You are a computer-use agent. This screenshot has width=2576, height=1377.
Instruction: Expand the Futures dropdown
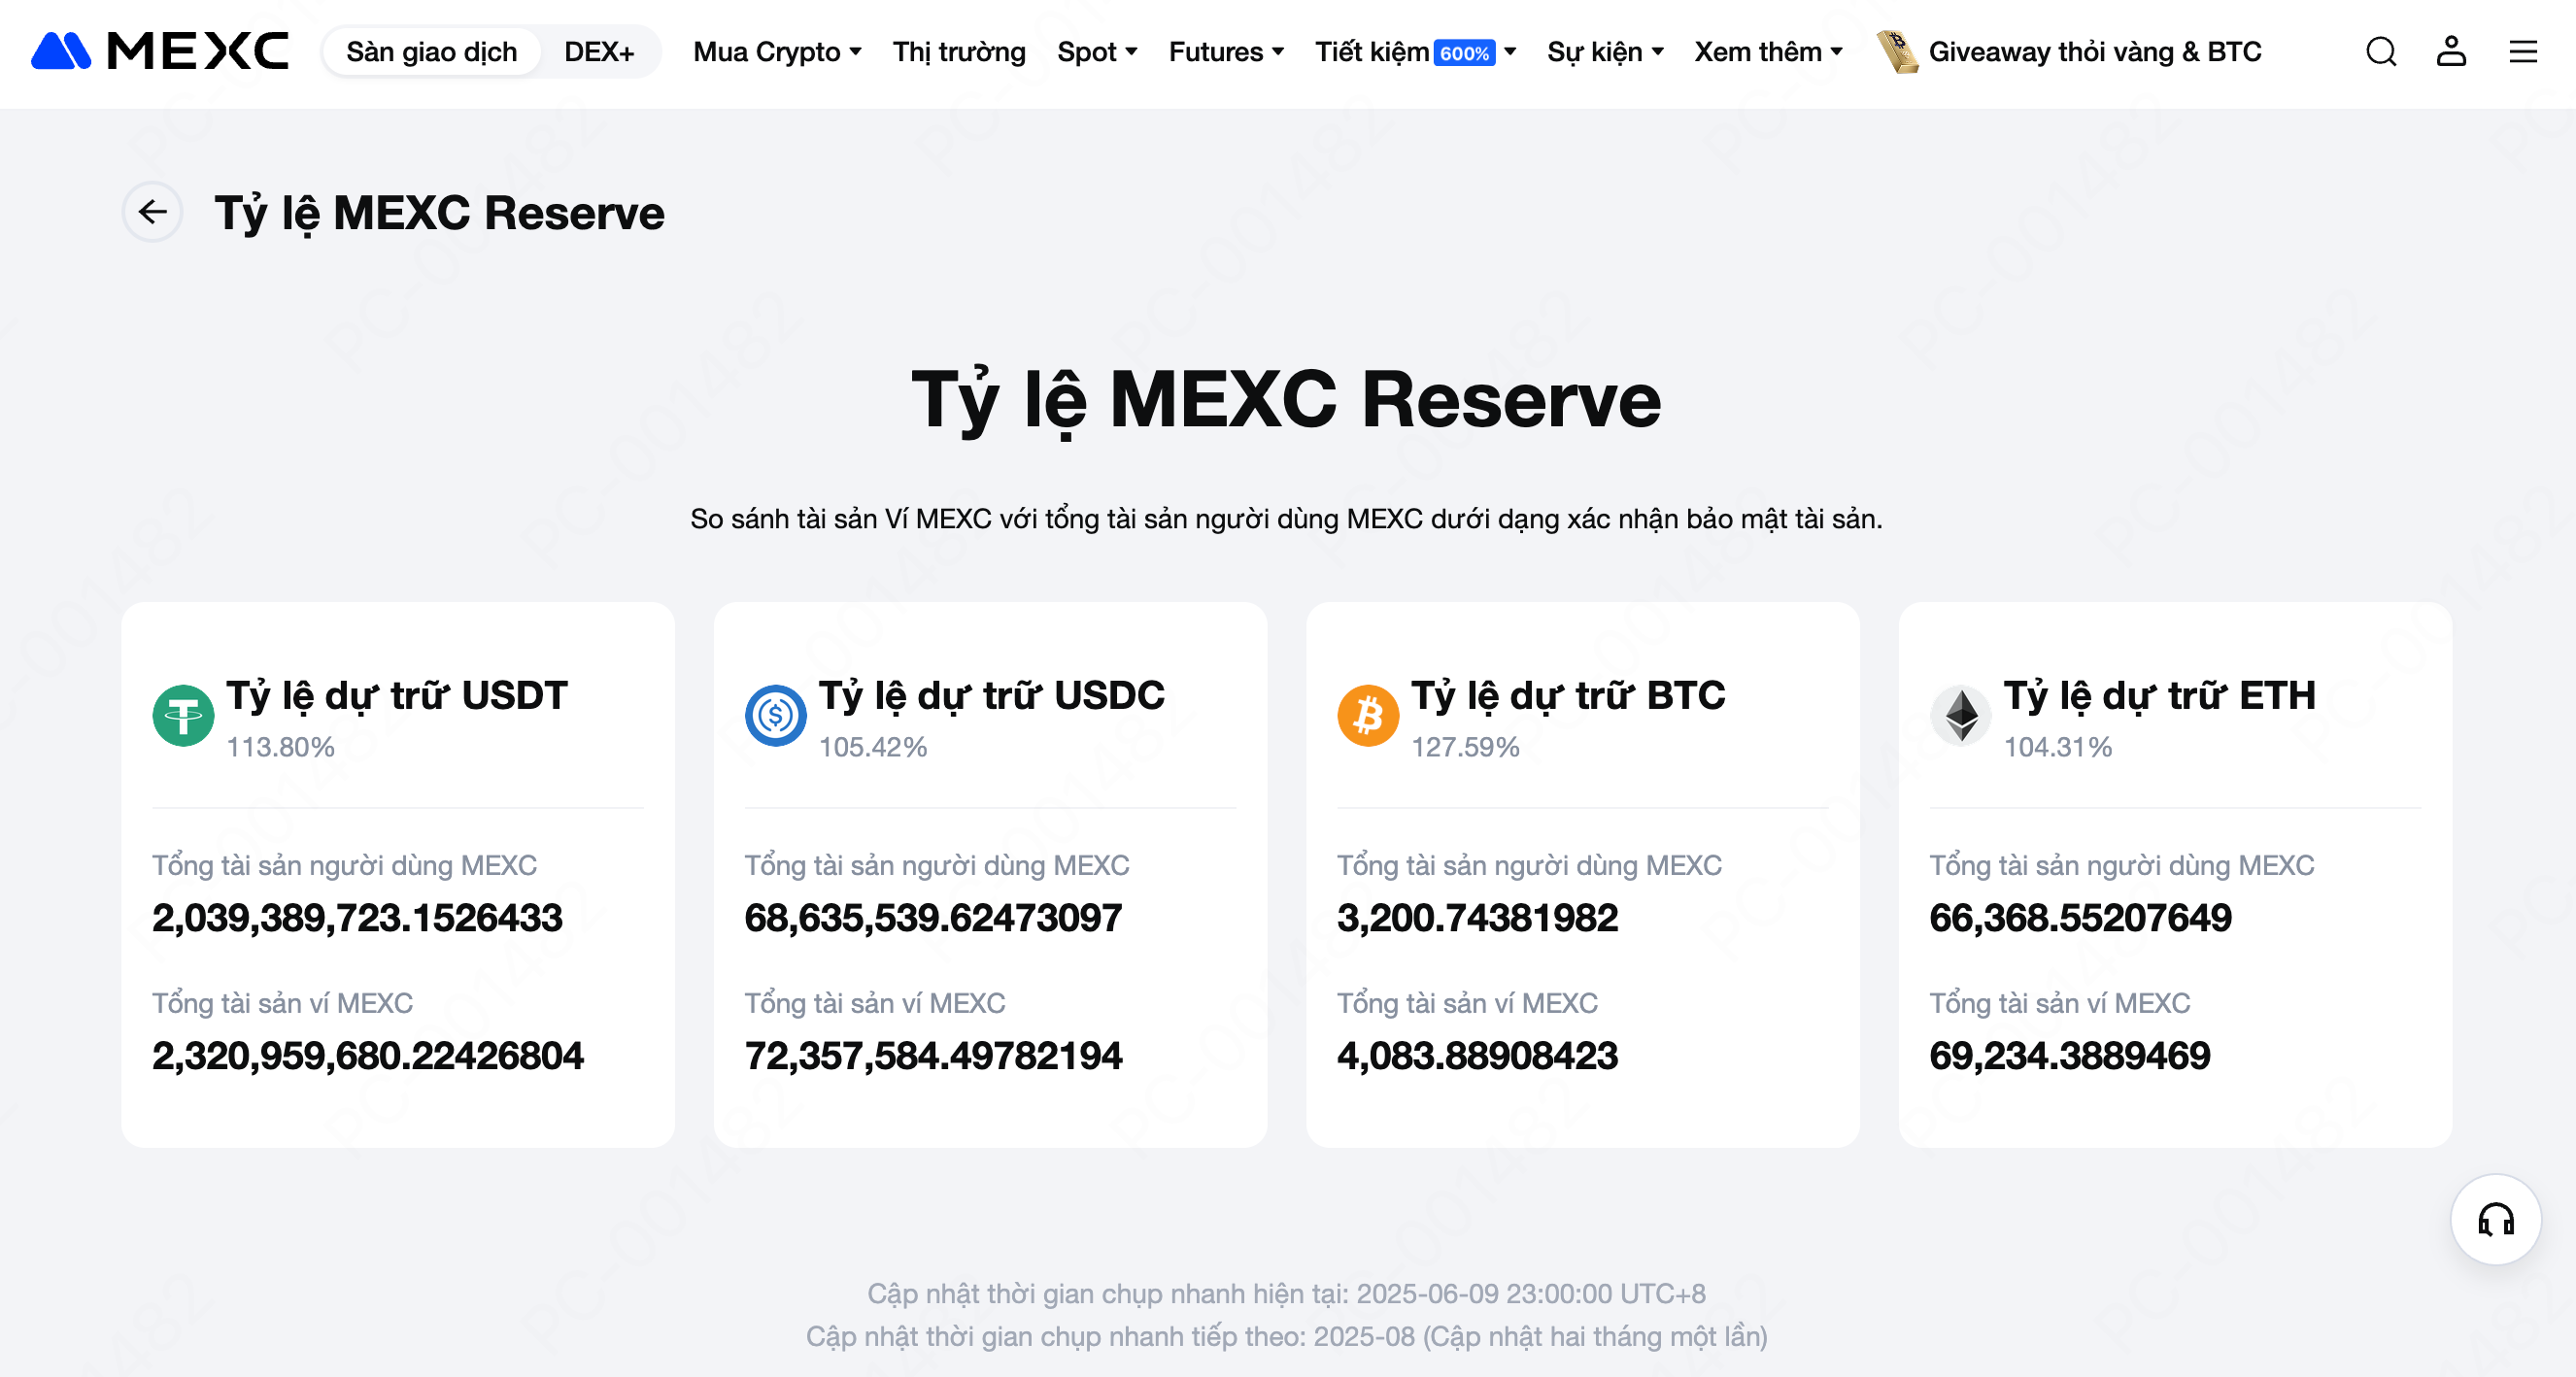1226,51
